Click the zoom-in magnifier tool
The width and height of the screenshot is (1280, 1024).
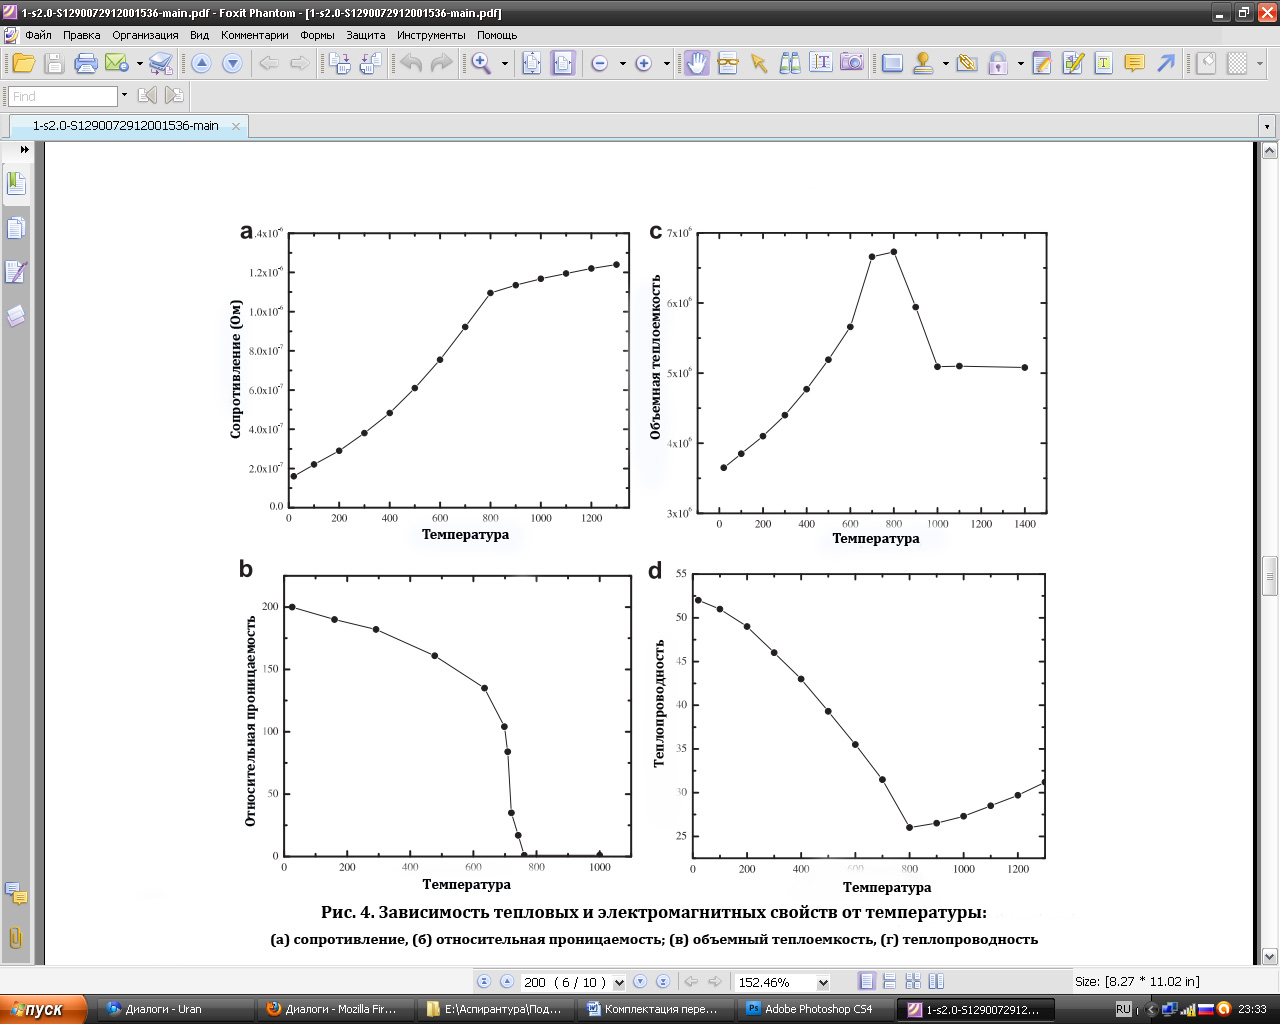482,63
